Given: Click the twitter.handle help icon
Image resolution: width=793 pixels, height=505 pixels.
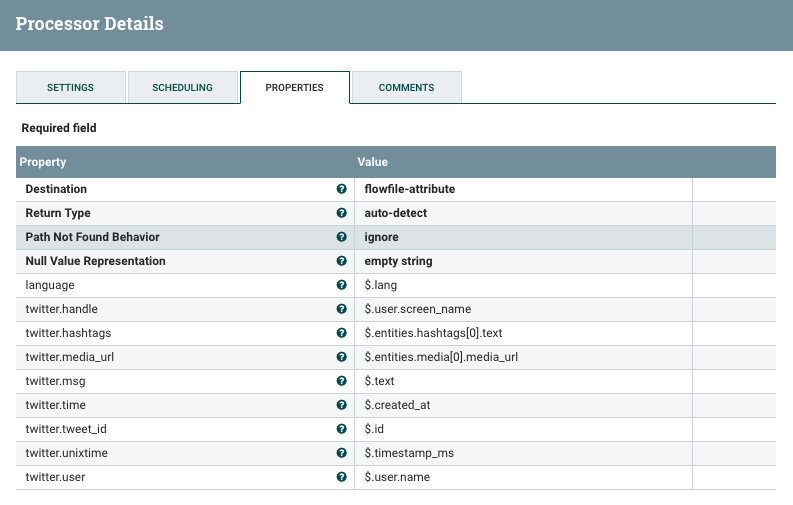Looking at the screenshot, I should click(x=342, y=309).
